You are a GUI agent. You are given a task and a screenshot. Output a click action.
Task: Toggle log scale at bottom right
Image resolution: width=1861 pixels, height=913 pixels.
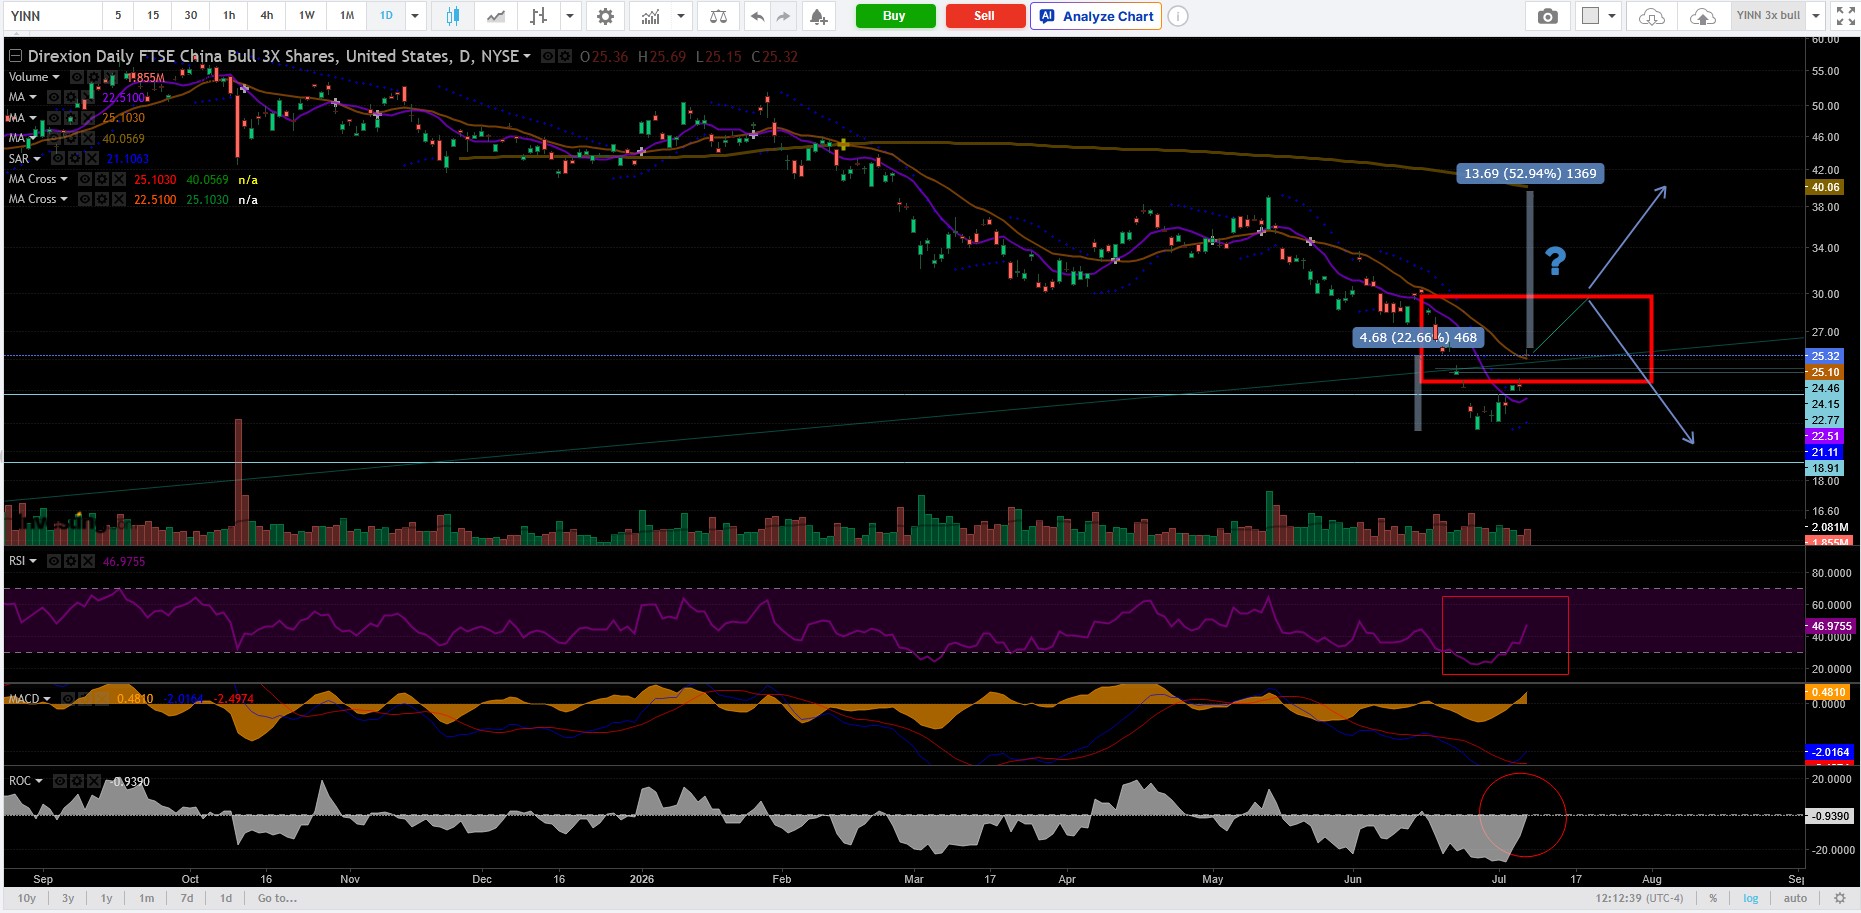pyautogui.click(x=1751, y=898)
